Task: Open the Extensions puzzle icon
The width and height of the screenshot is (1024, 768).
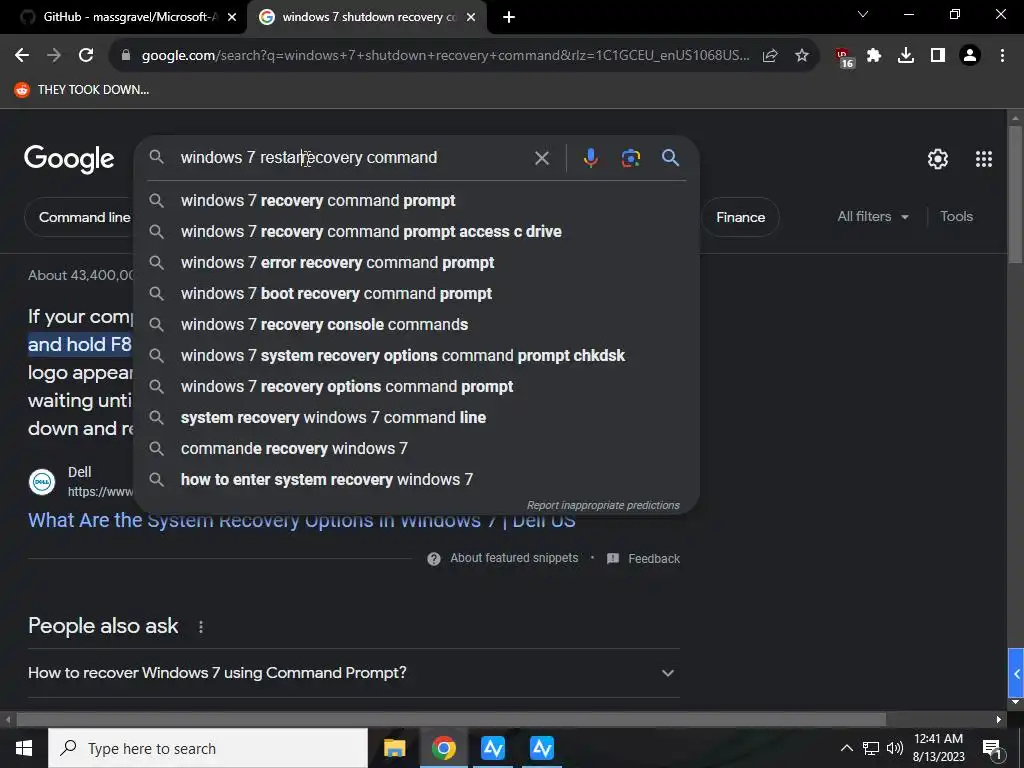Action: point(874,56)
